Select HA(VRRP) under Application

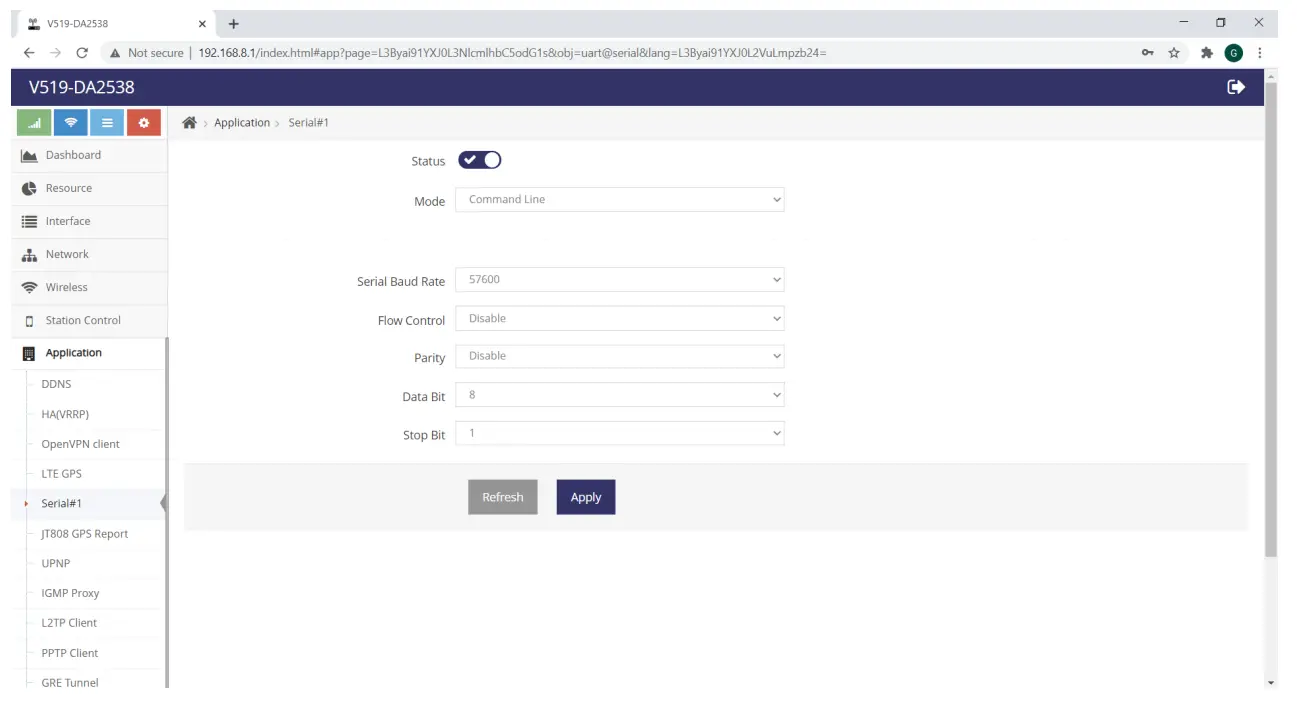pyautogui.click(x=65, y=414)
